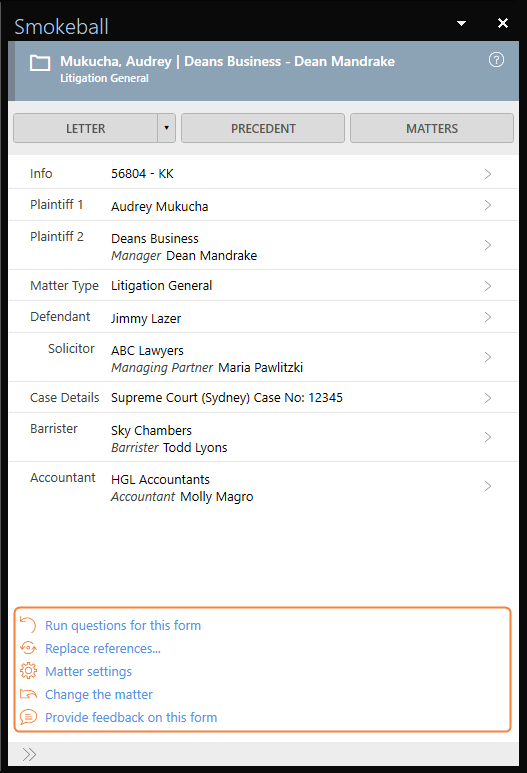Click the Replace references icon
The height and width of the screenshot is (773, 527).
(x=28, y=648)
